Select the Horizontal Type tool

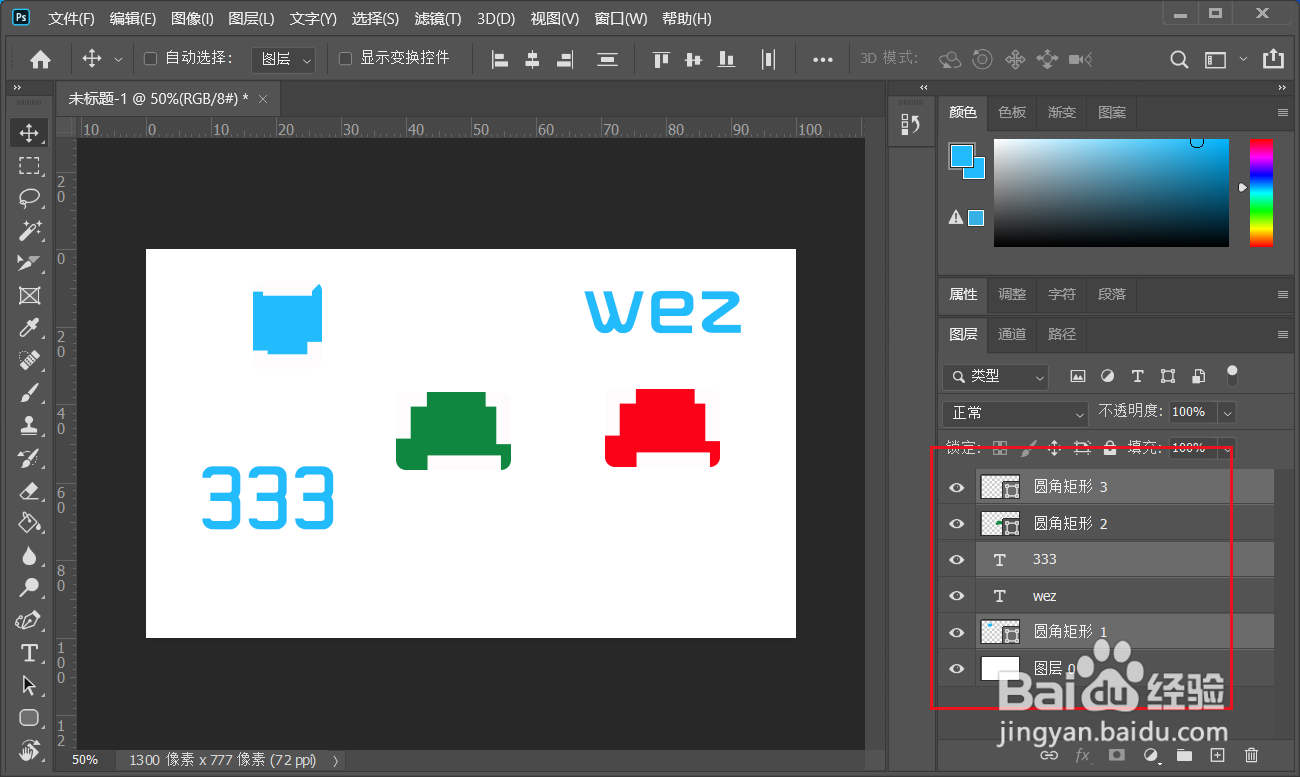point(29,653)
